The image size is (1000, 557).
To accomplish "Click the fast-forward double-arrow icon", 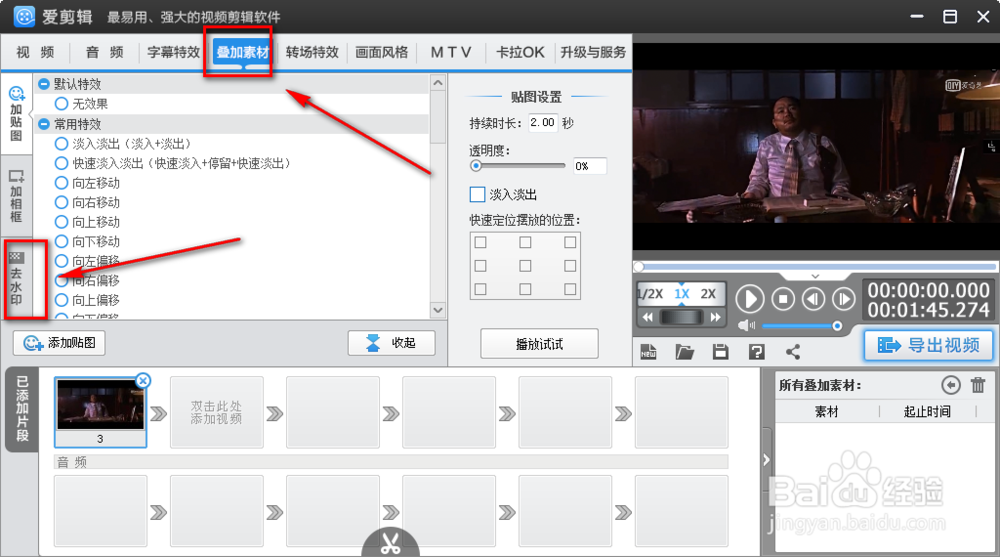I will pos(716,317).
